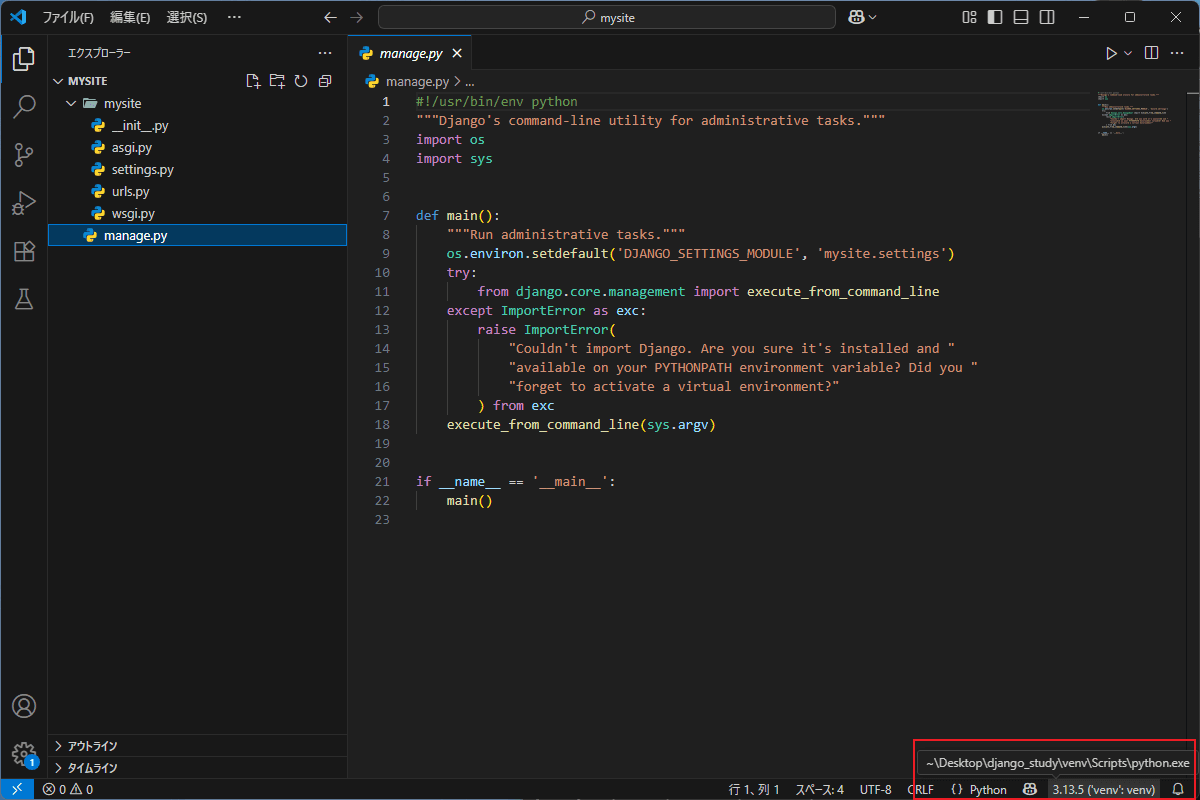Close the manage.py editor tab
Viewport: 1200px width, 800px height.
(457, 53)
